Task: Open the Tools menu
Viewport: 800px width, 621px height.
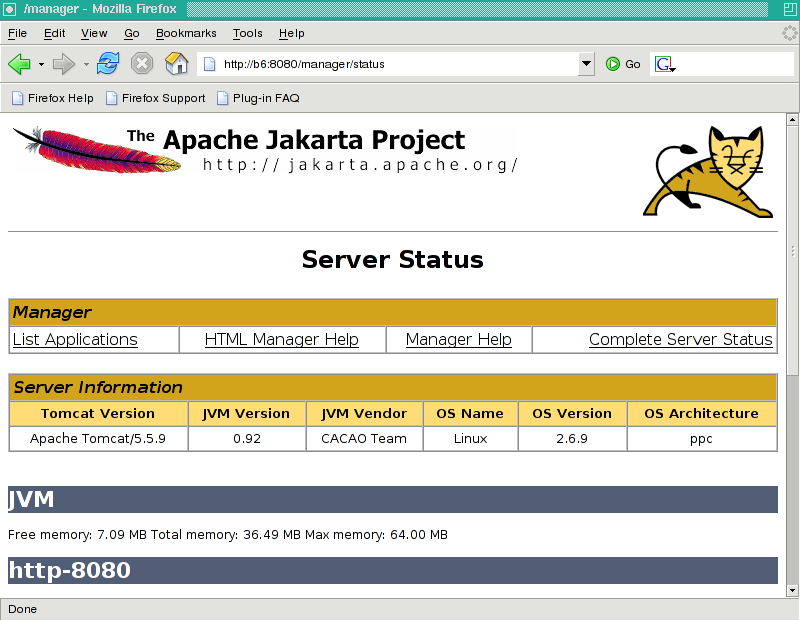Action: point(247,33)
